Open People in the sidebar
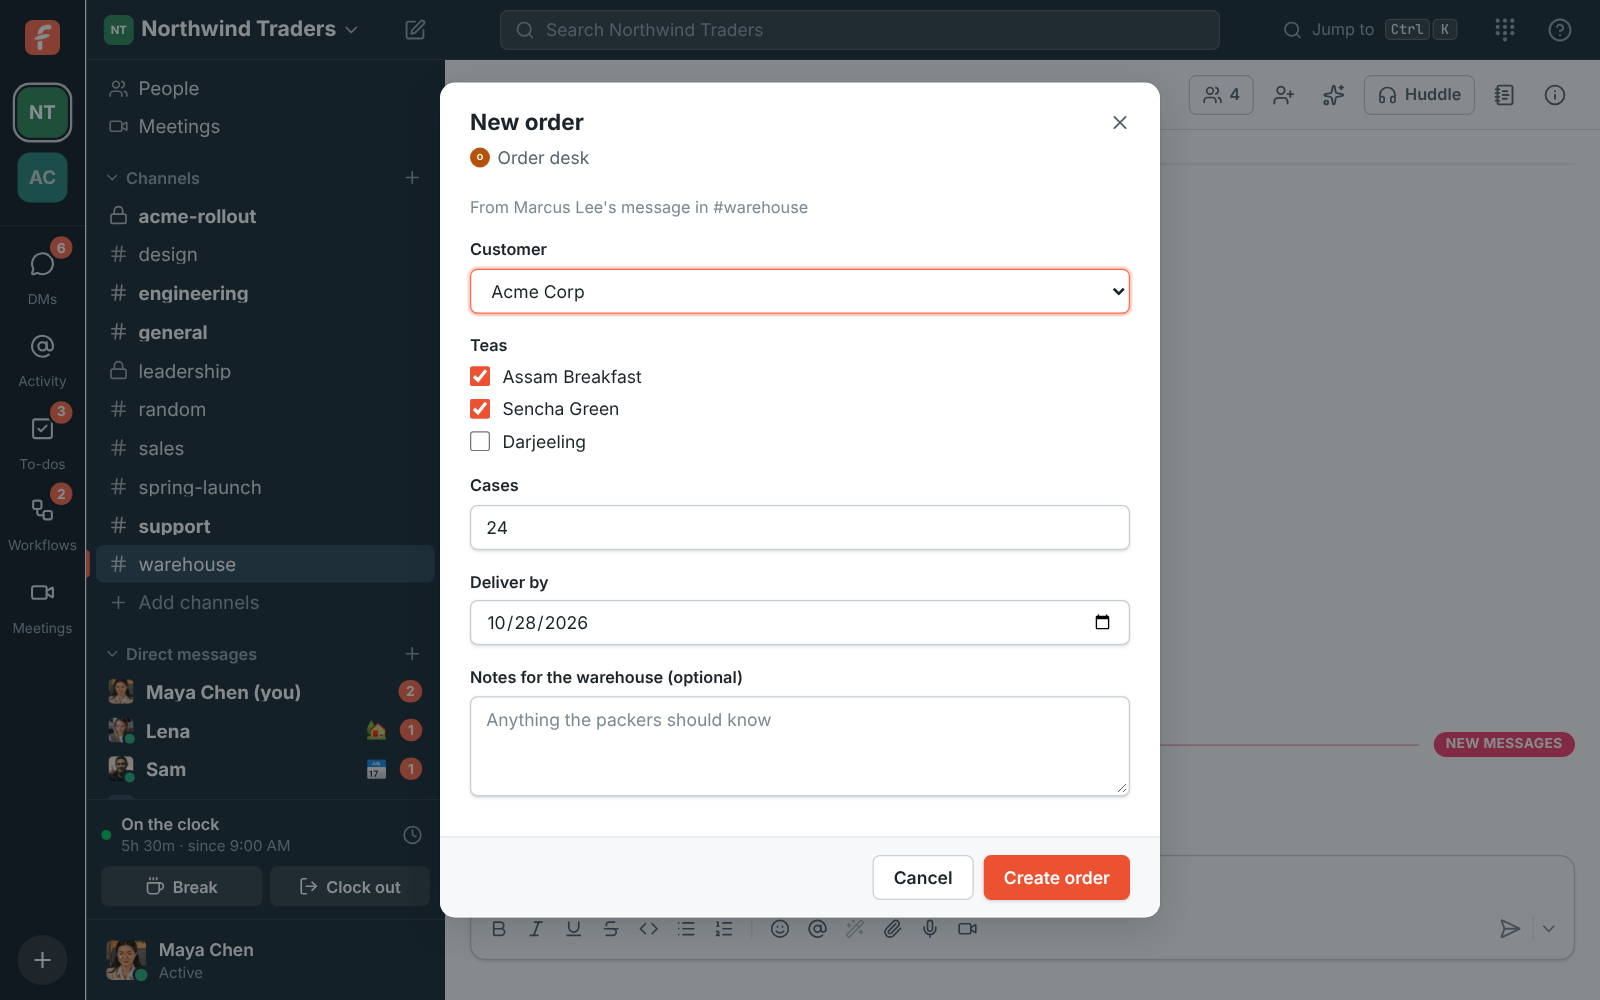1600x1000 pixels. [x=265, y=88]
